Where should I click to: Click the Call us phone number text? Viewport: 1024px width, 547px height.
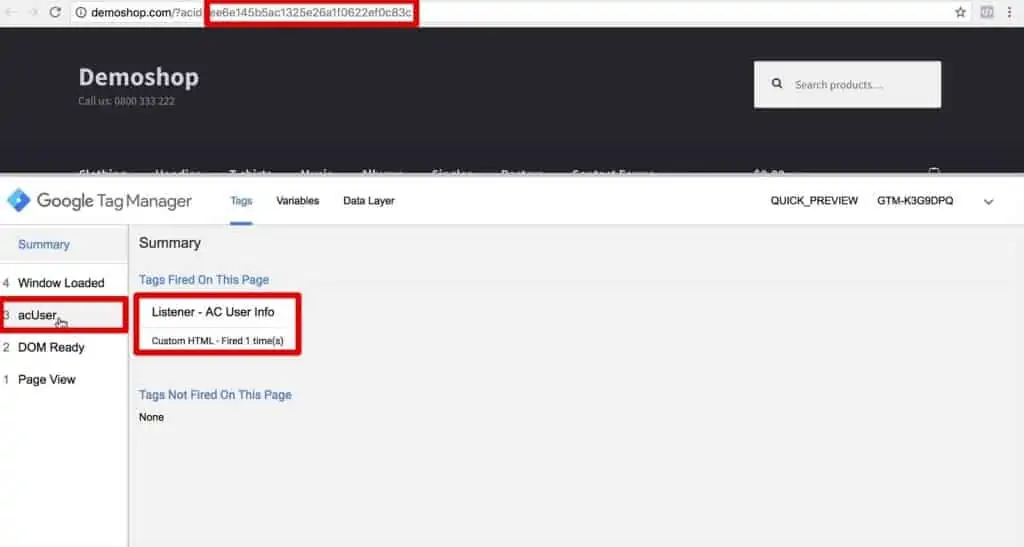click(126, 101)
